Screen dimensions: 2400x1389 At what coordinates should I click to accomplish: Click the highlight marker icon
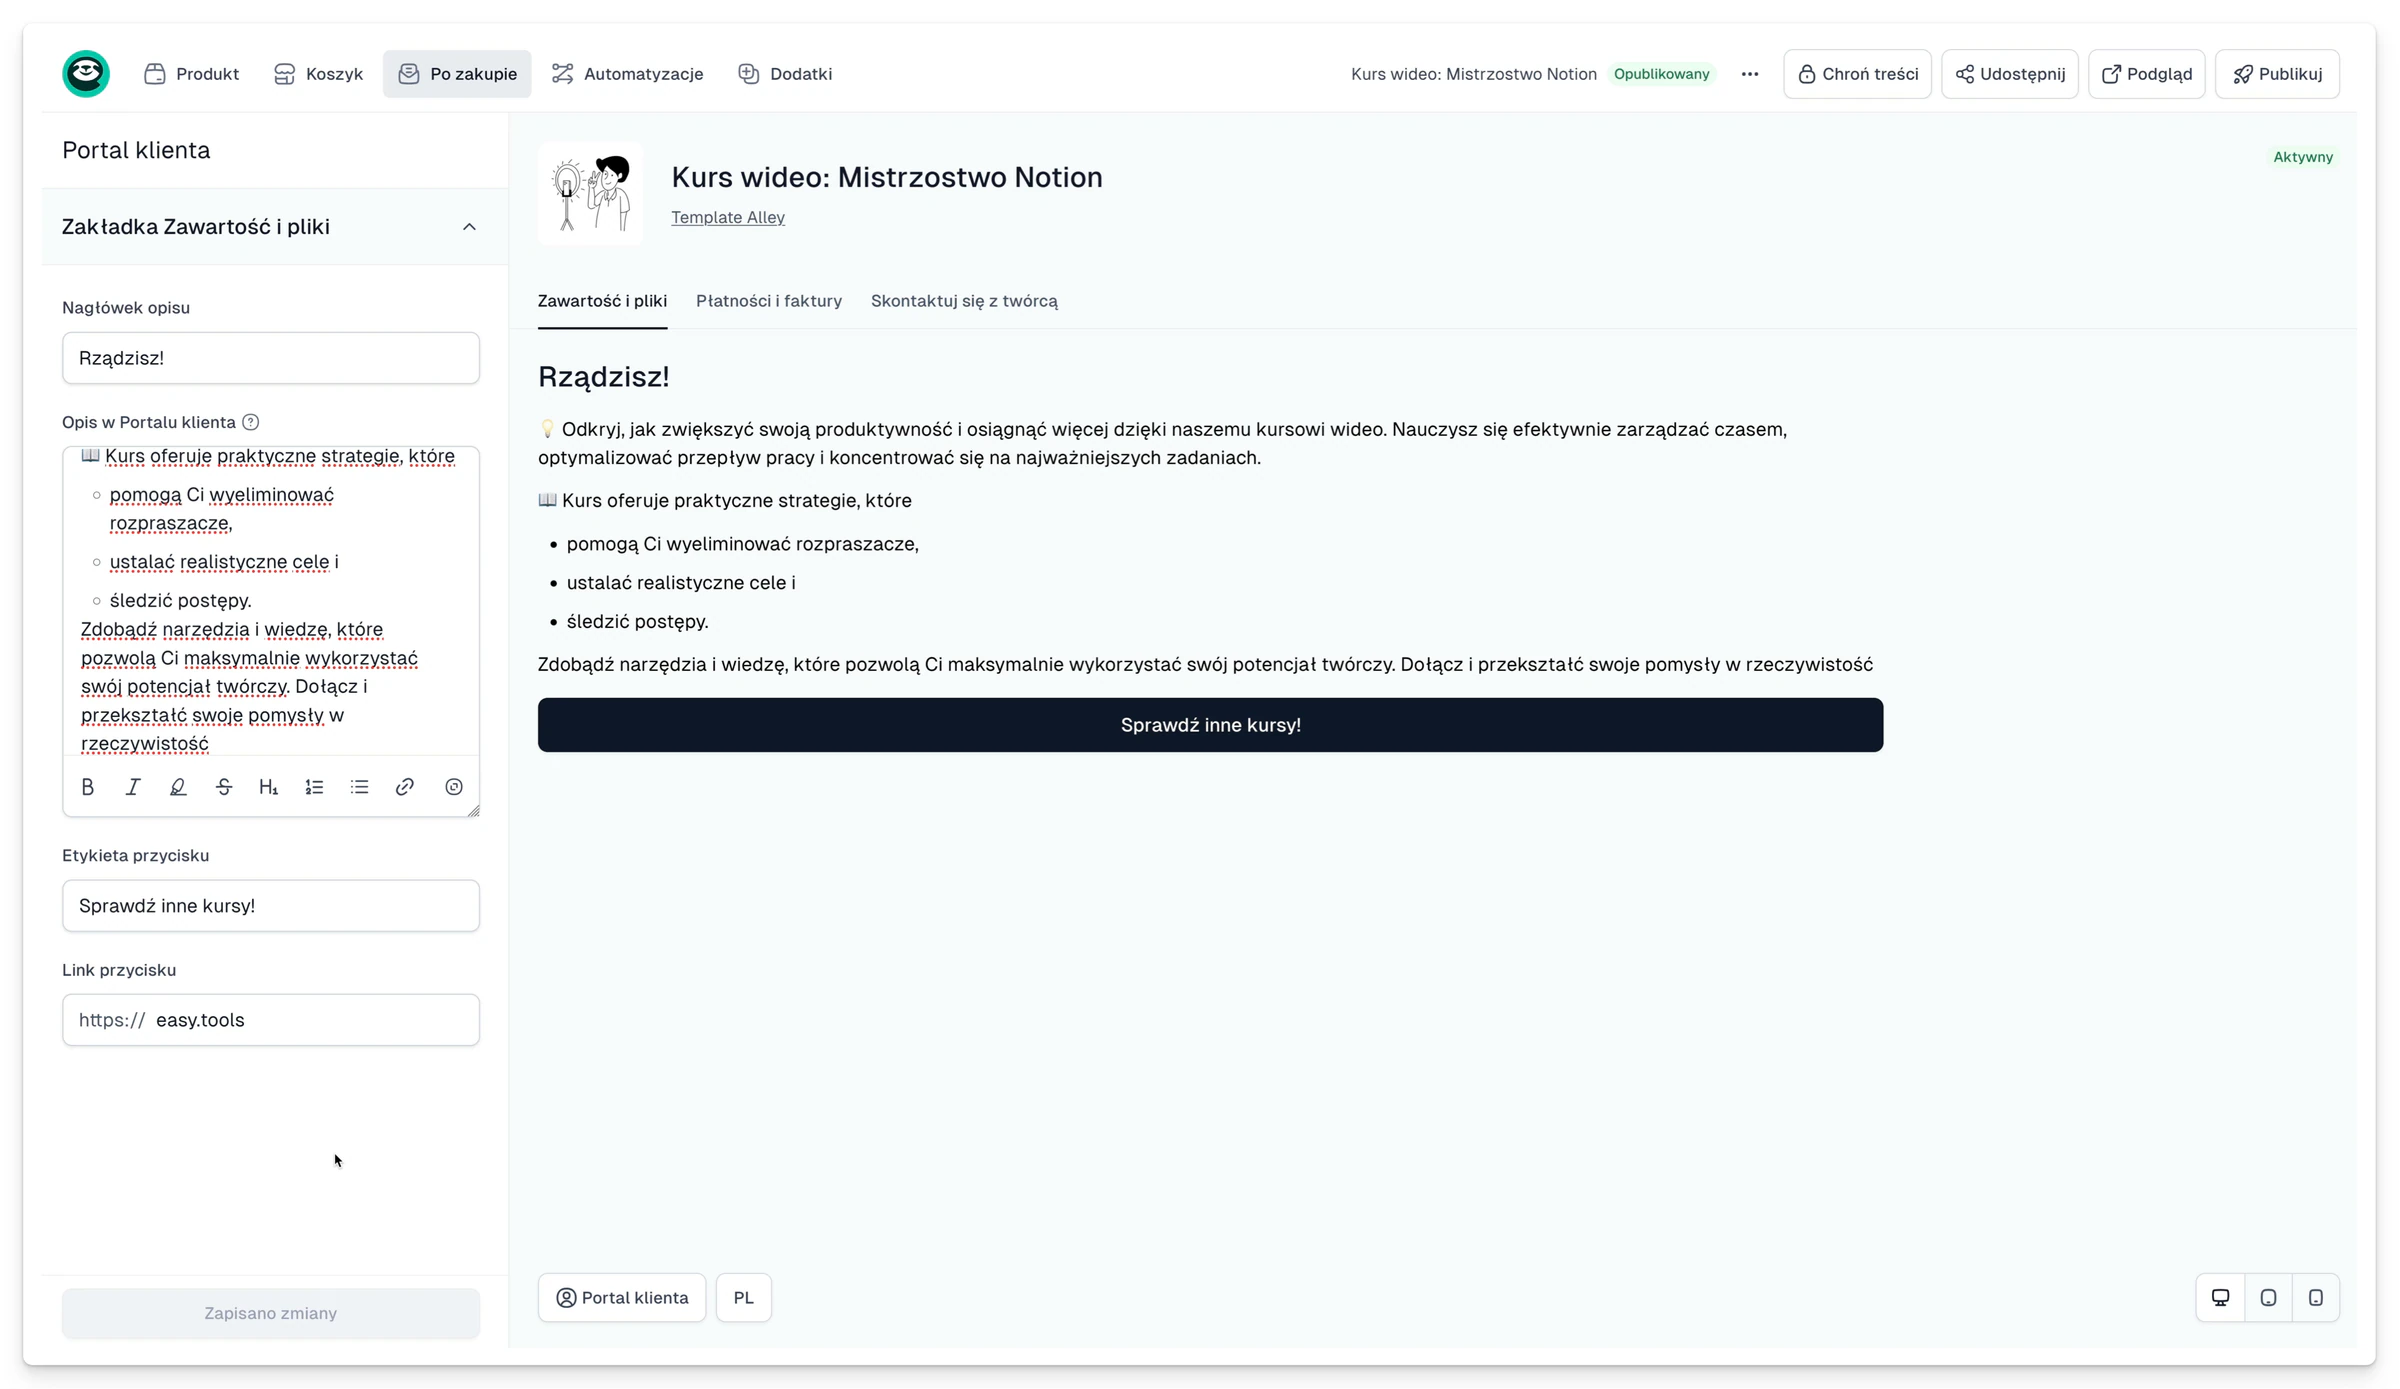click(x=178, y=787)
